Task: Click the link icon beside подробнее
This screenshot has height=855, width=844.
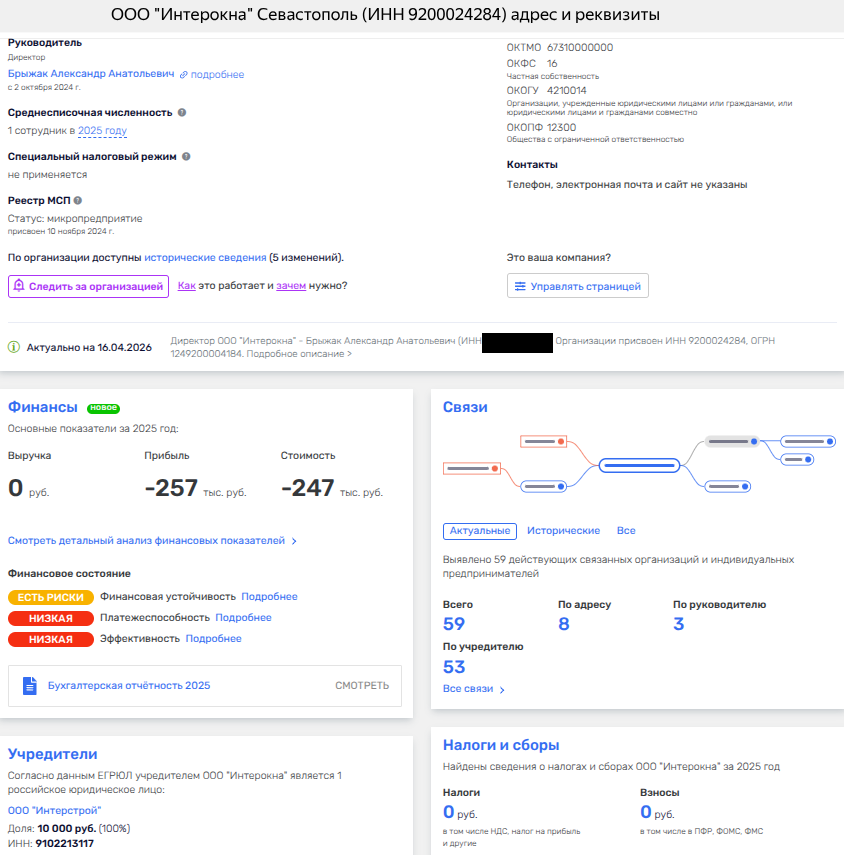Action: point(184,75)
